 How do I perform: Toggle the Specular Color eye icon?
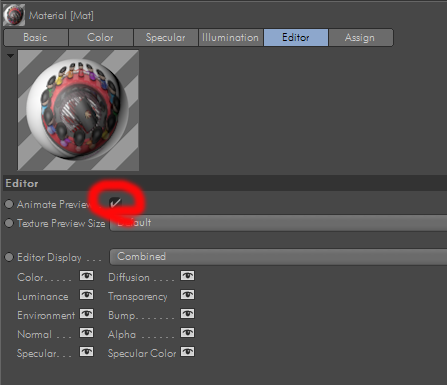pyautogui.click(x=187, y=352)
